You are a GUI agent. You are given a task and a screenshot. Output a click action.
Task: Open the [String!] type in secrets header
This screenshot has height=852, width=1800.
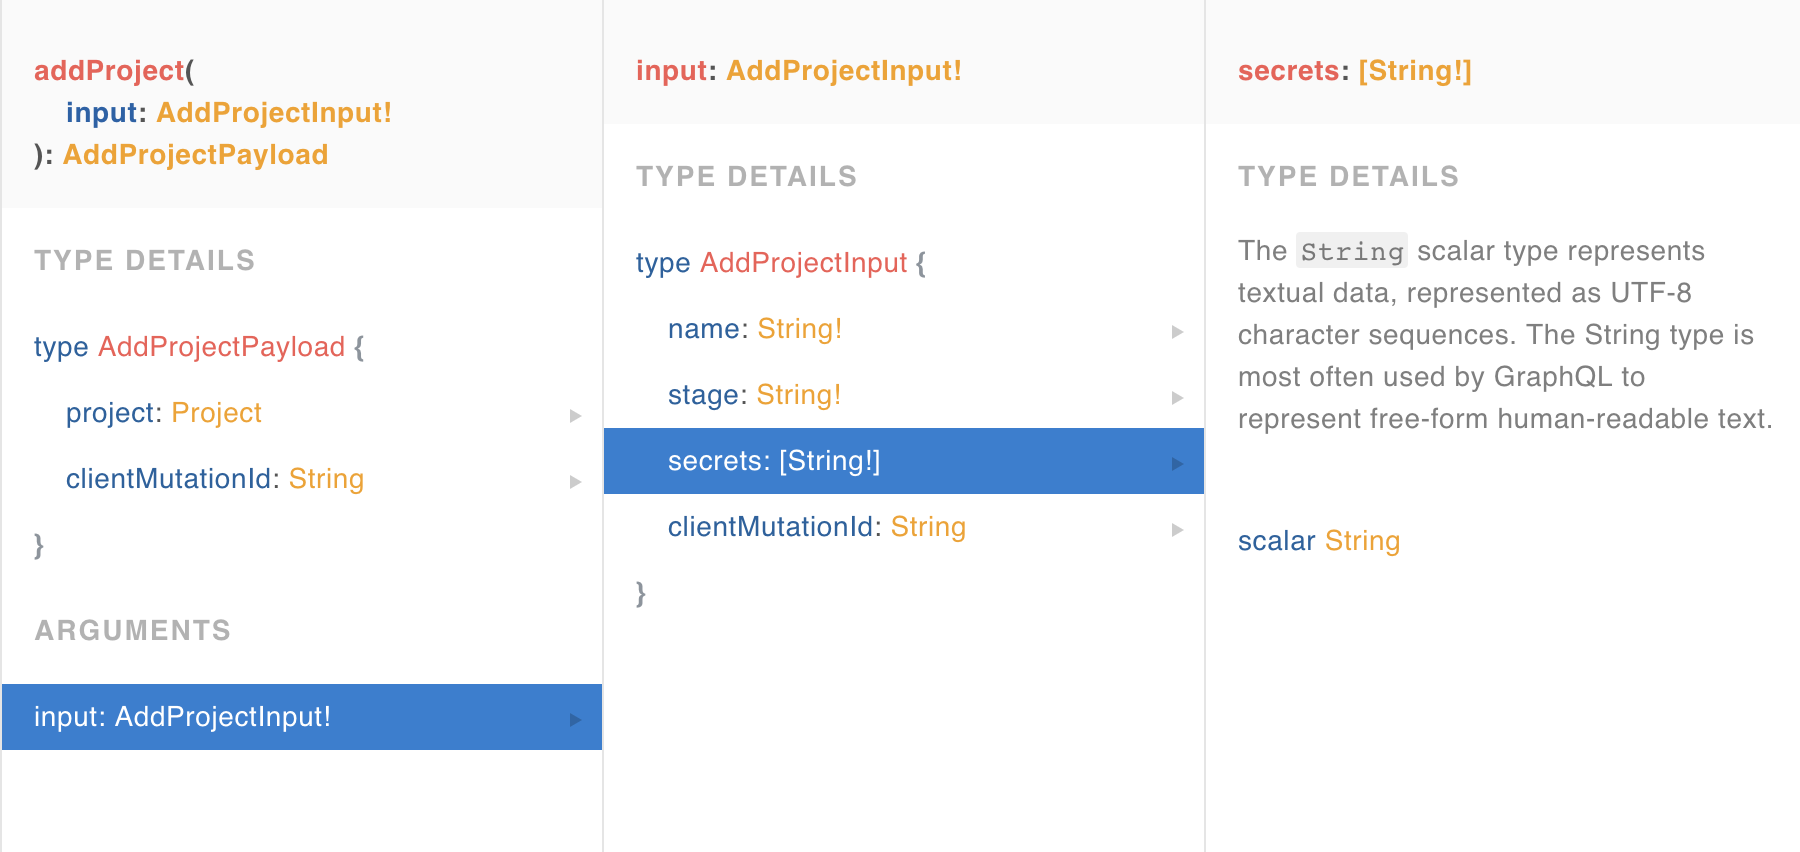pyautogui.click(x=1414, y=70)
